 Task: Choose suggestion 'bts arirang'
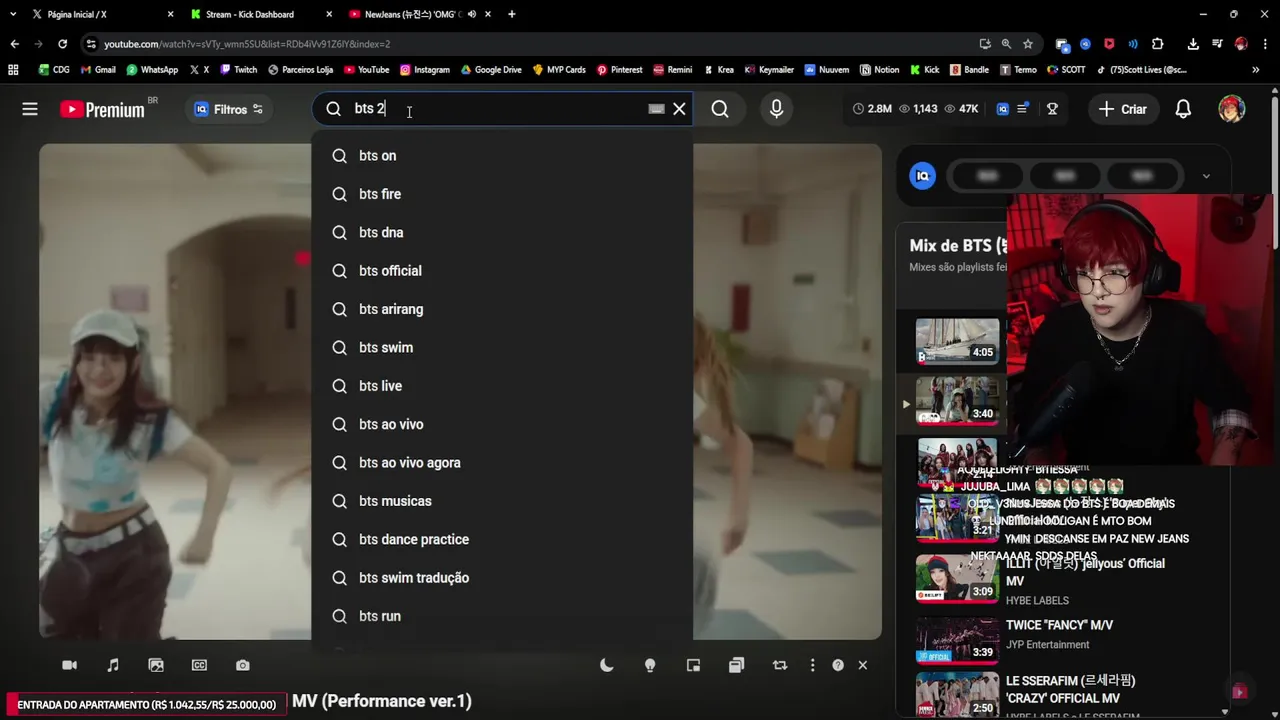tap(502, 309)
